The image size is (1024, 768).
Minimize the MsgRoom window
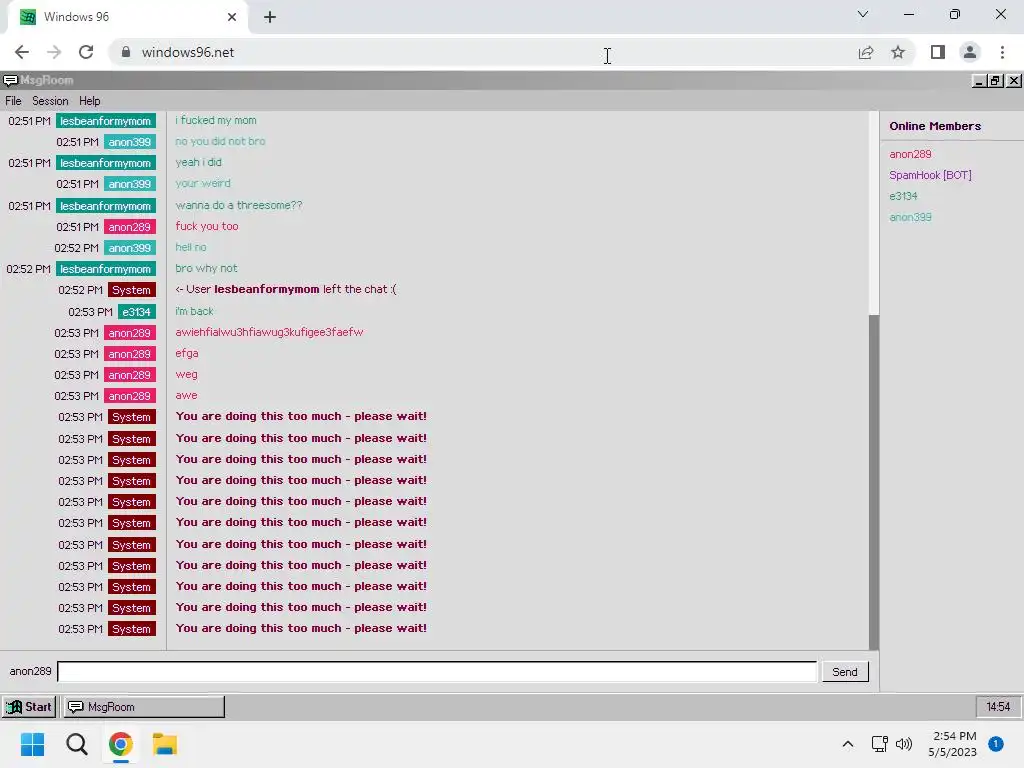pyautogui.click(x=979, y=80)
